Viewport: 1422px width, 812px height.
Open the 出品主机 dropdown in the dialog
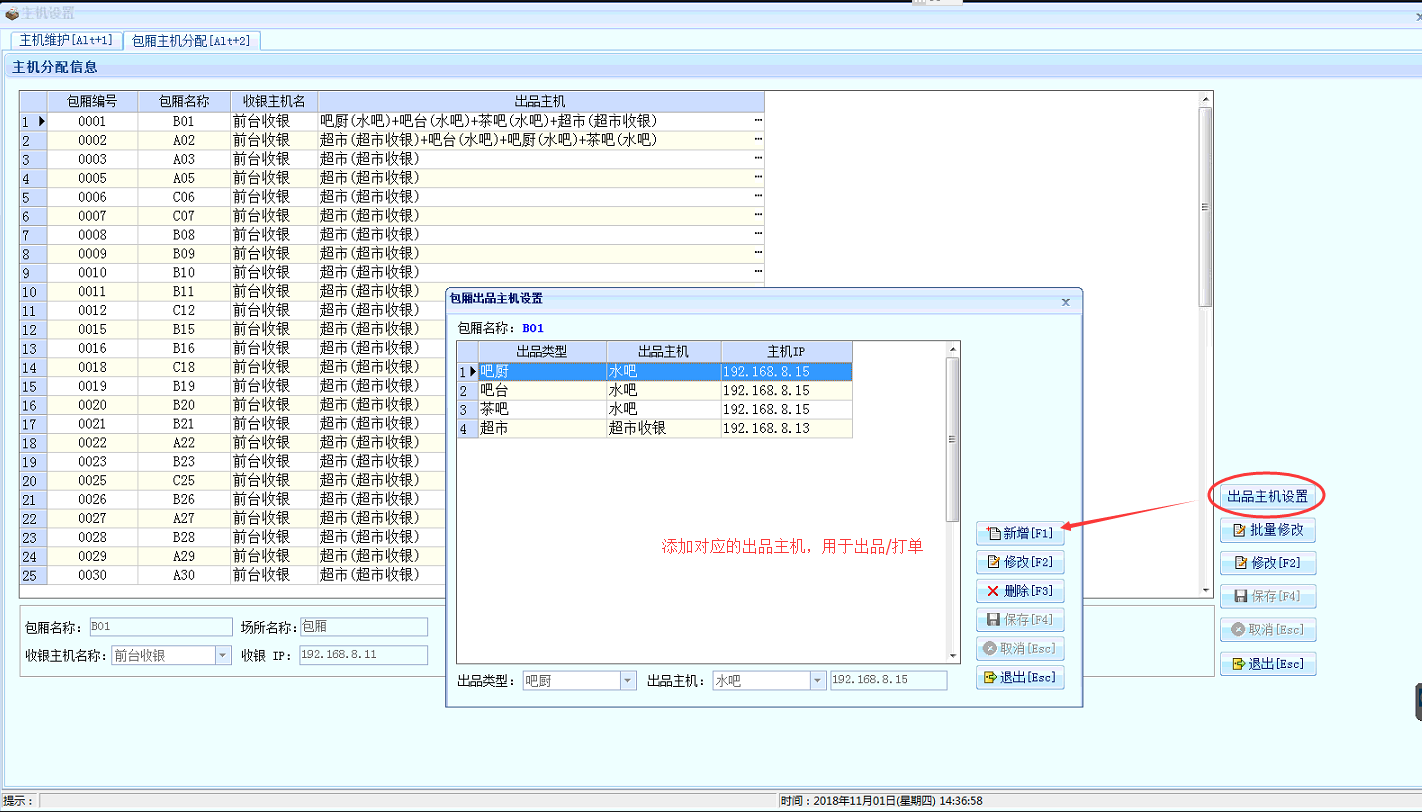(x=816, y=681)
